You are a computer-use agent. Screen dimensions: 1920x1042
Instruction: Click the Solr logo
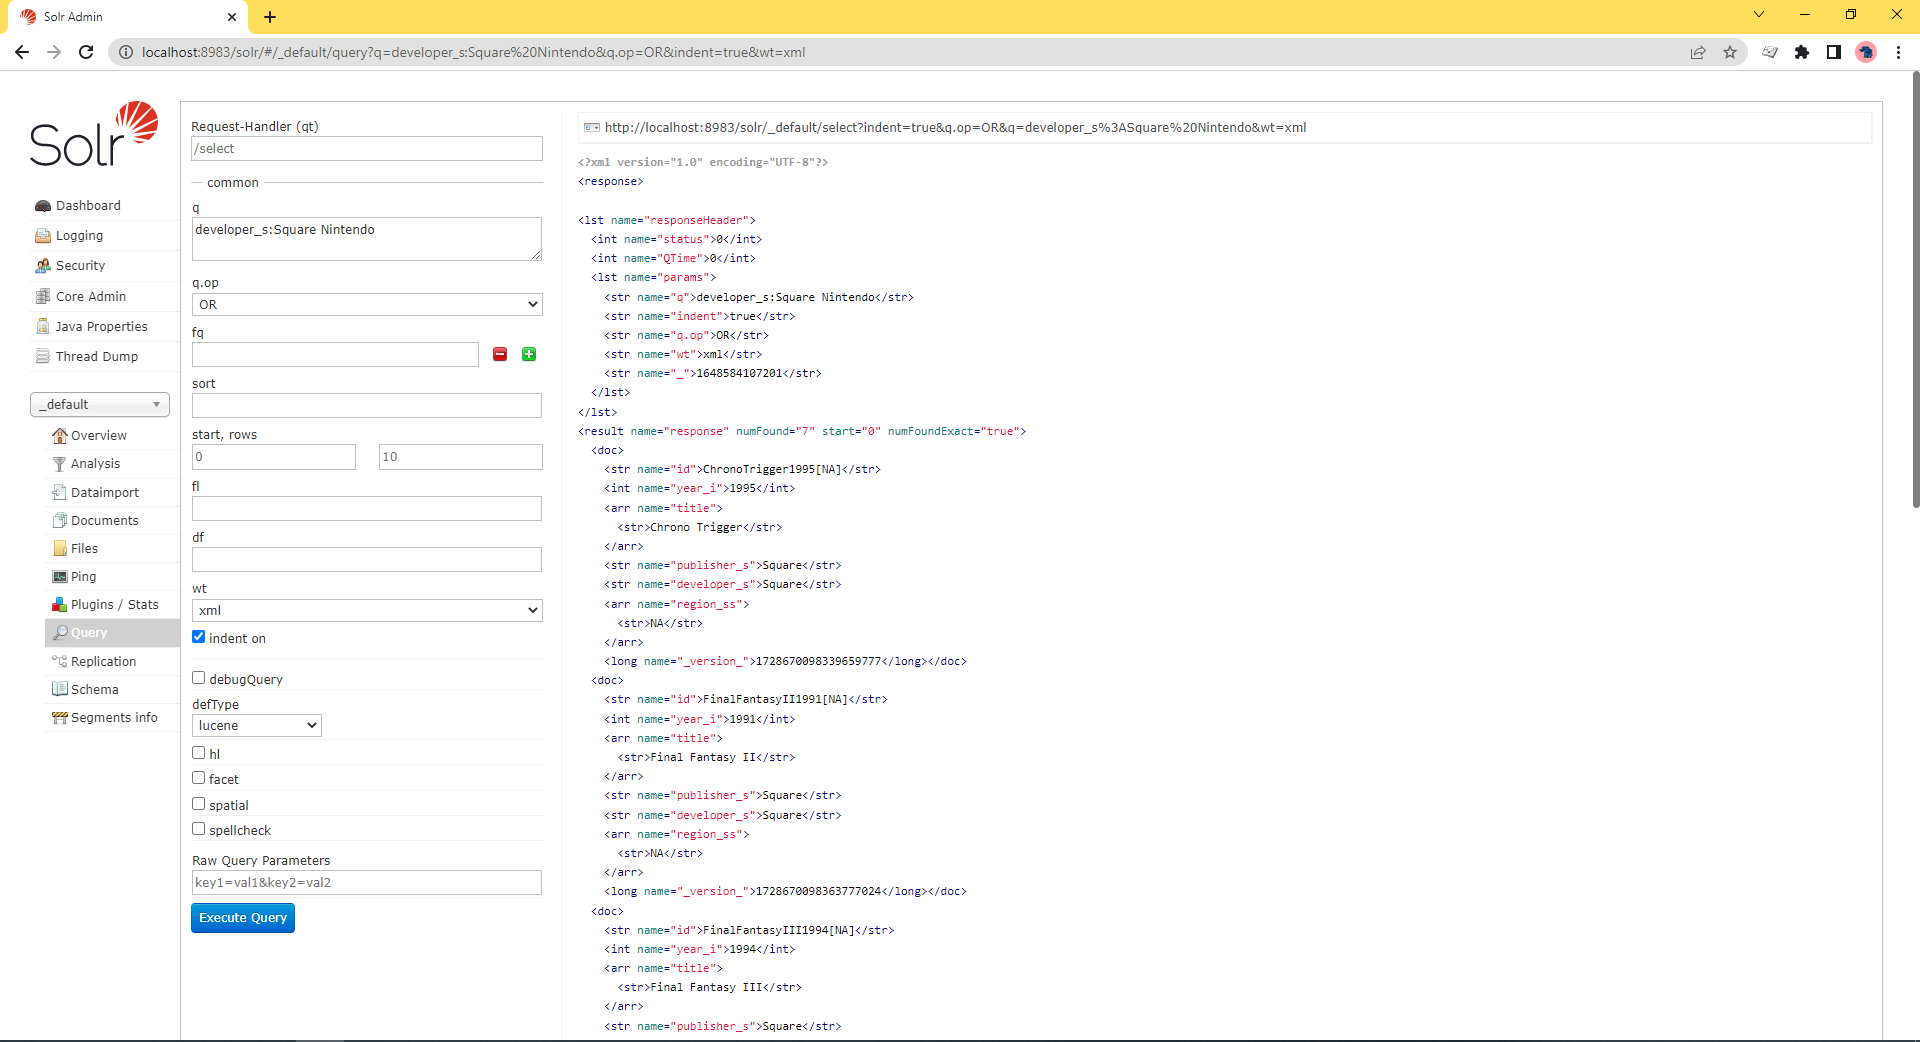[x=94, y=134]
